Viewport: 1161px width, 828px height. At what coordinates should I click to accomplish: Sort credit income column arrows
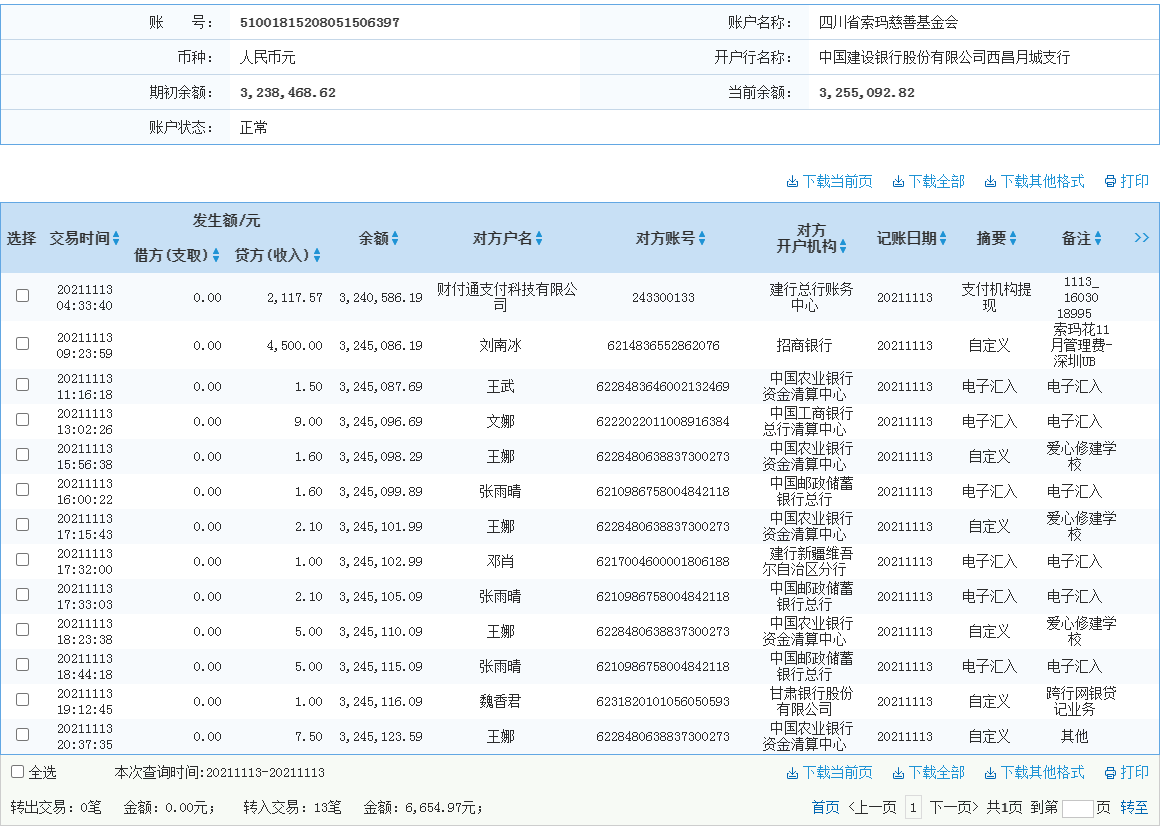coord(317,256)
